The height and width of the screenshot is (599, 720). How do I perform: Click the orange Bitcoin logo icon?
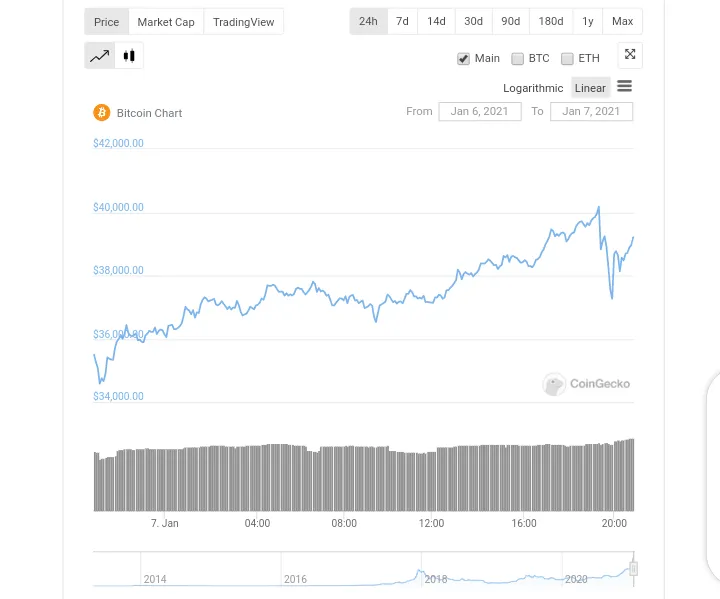pyautogui.click(x=101, y=113)
